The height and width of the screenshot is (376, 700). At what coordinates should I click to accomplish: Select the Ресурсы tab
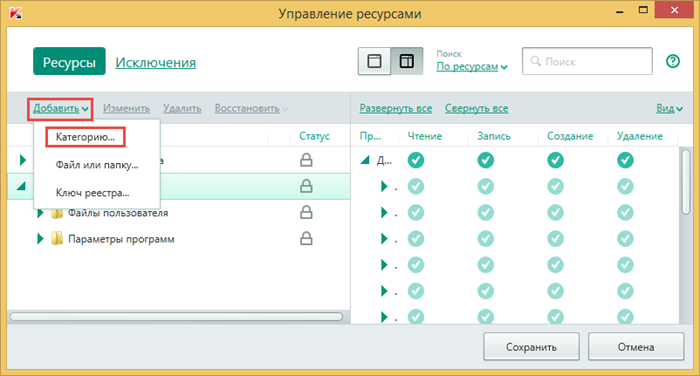(x=69, y=62)
